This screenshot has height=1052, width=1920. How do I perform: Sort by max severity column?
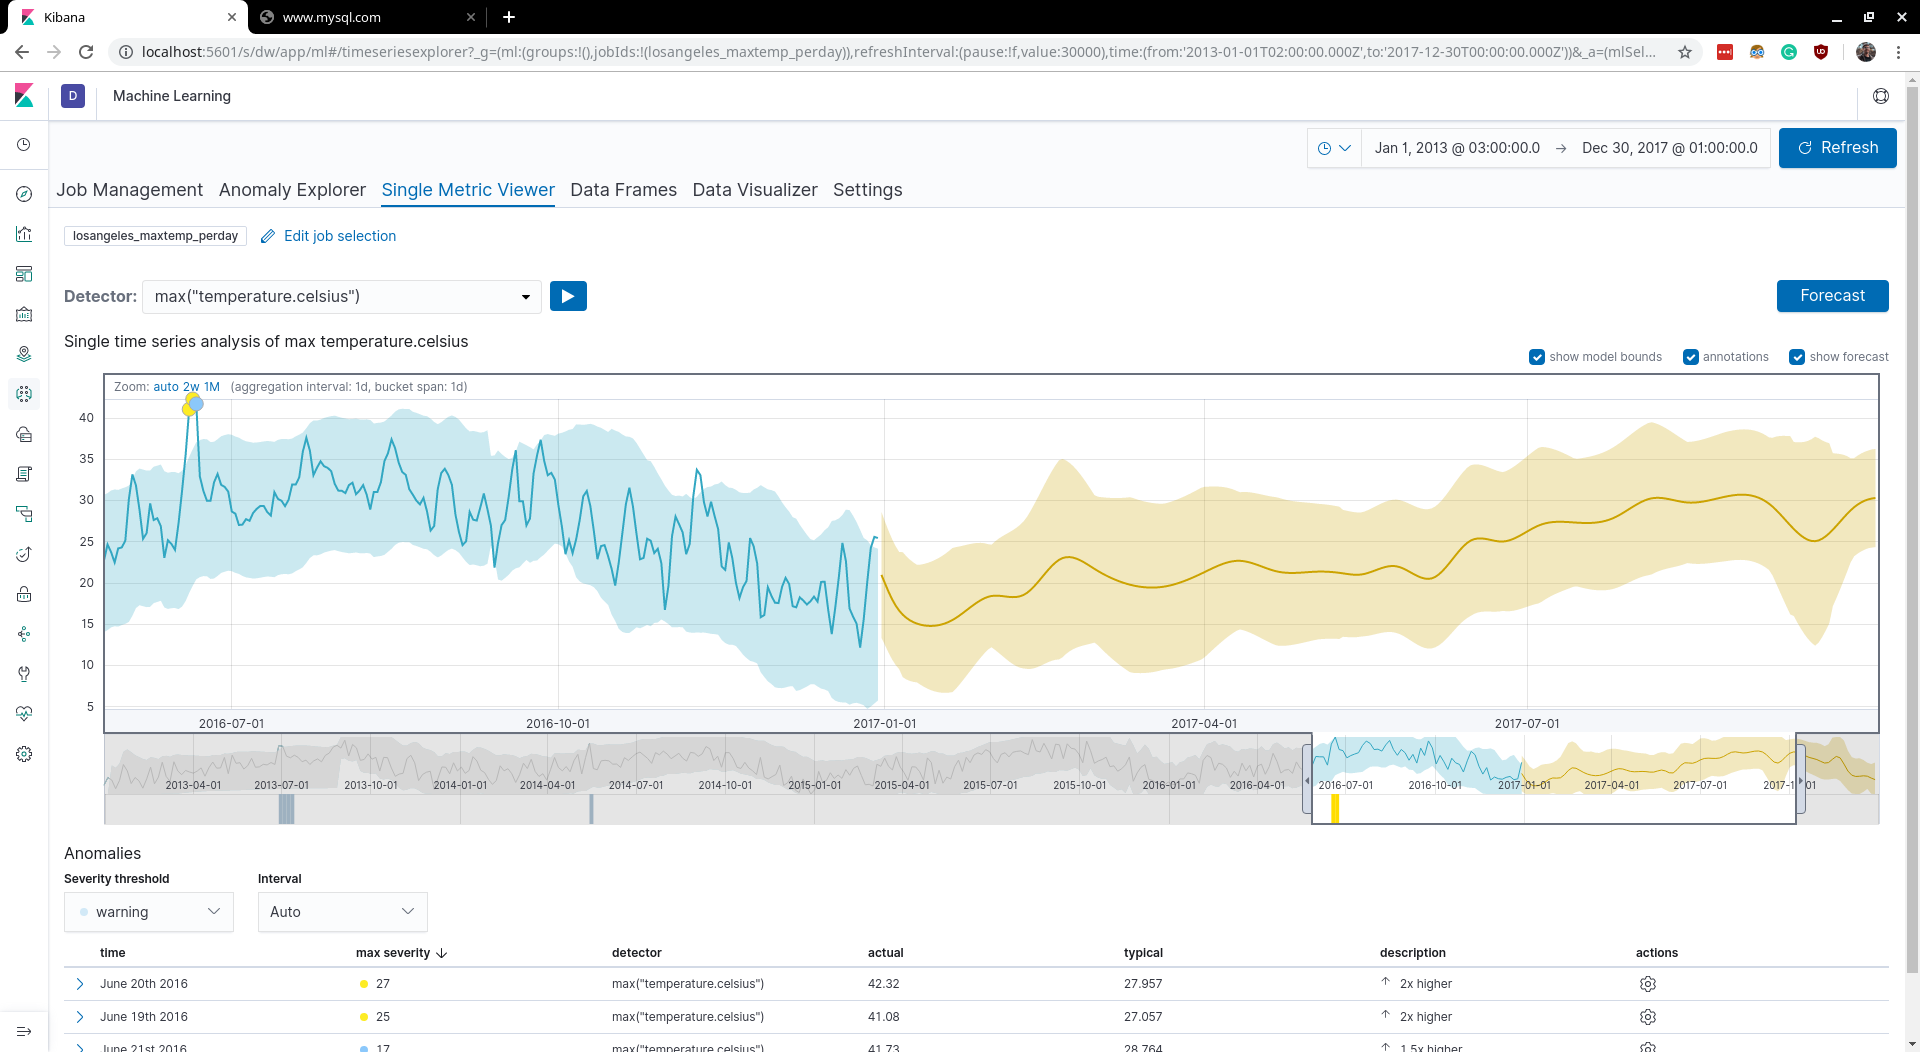[401, 953]
